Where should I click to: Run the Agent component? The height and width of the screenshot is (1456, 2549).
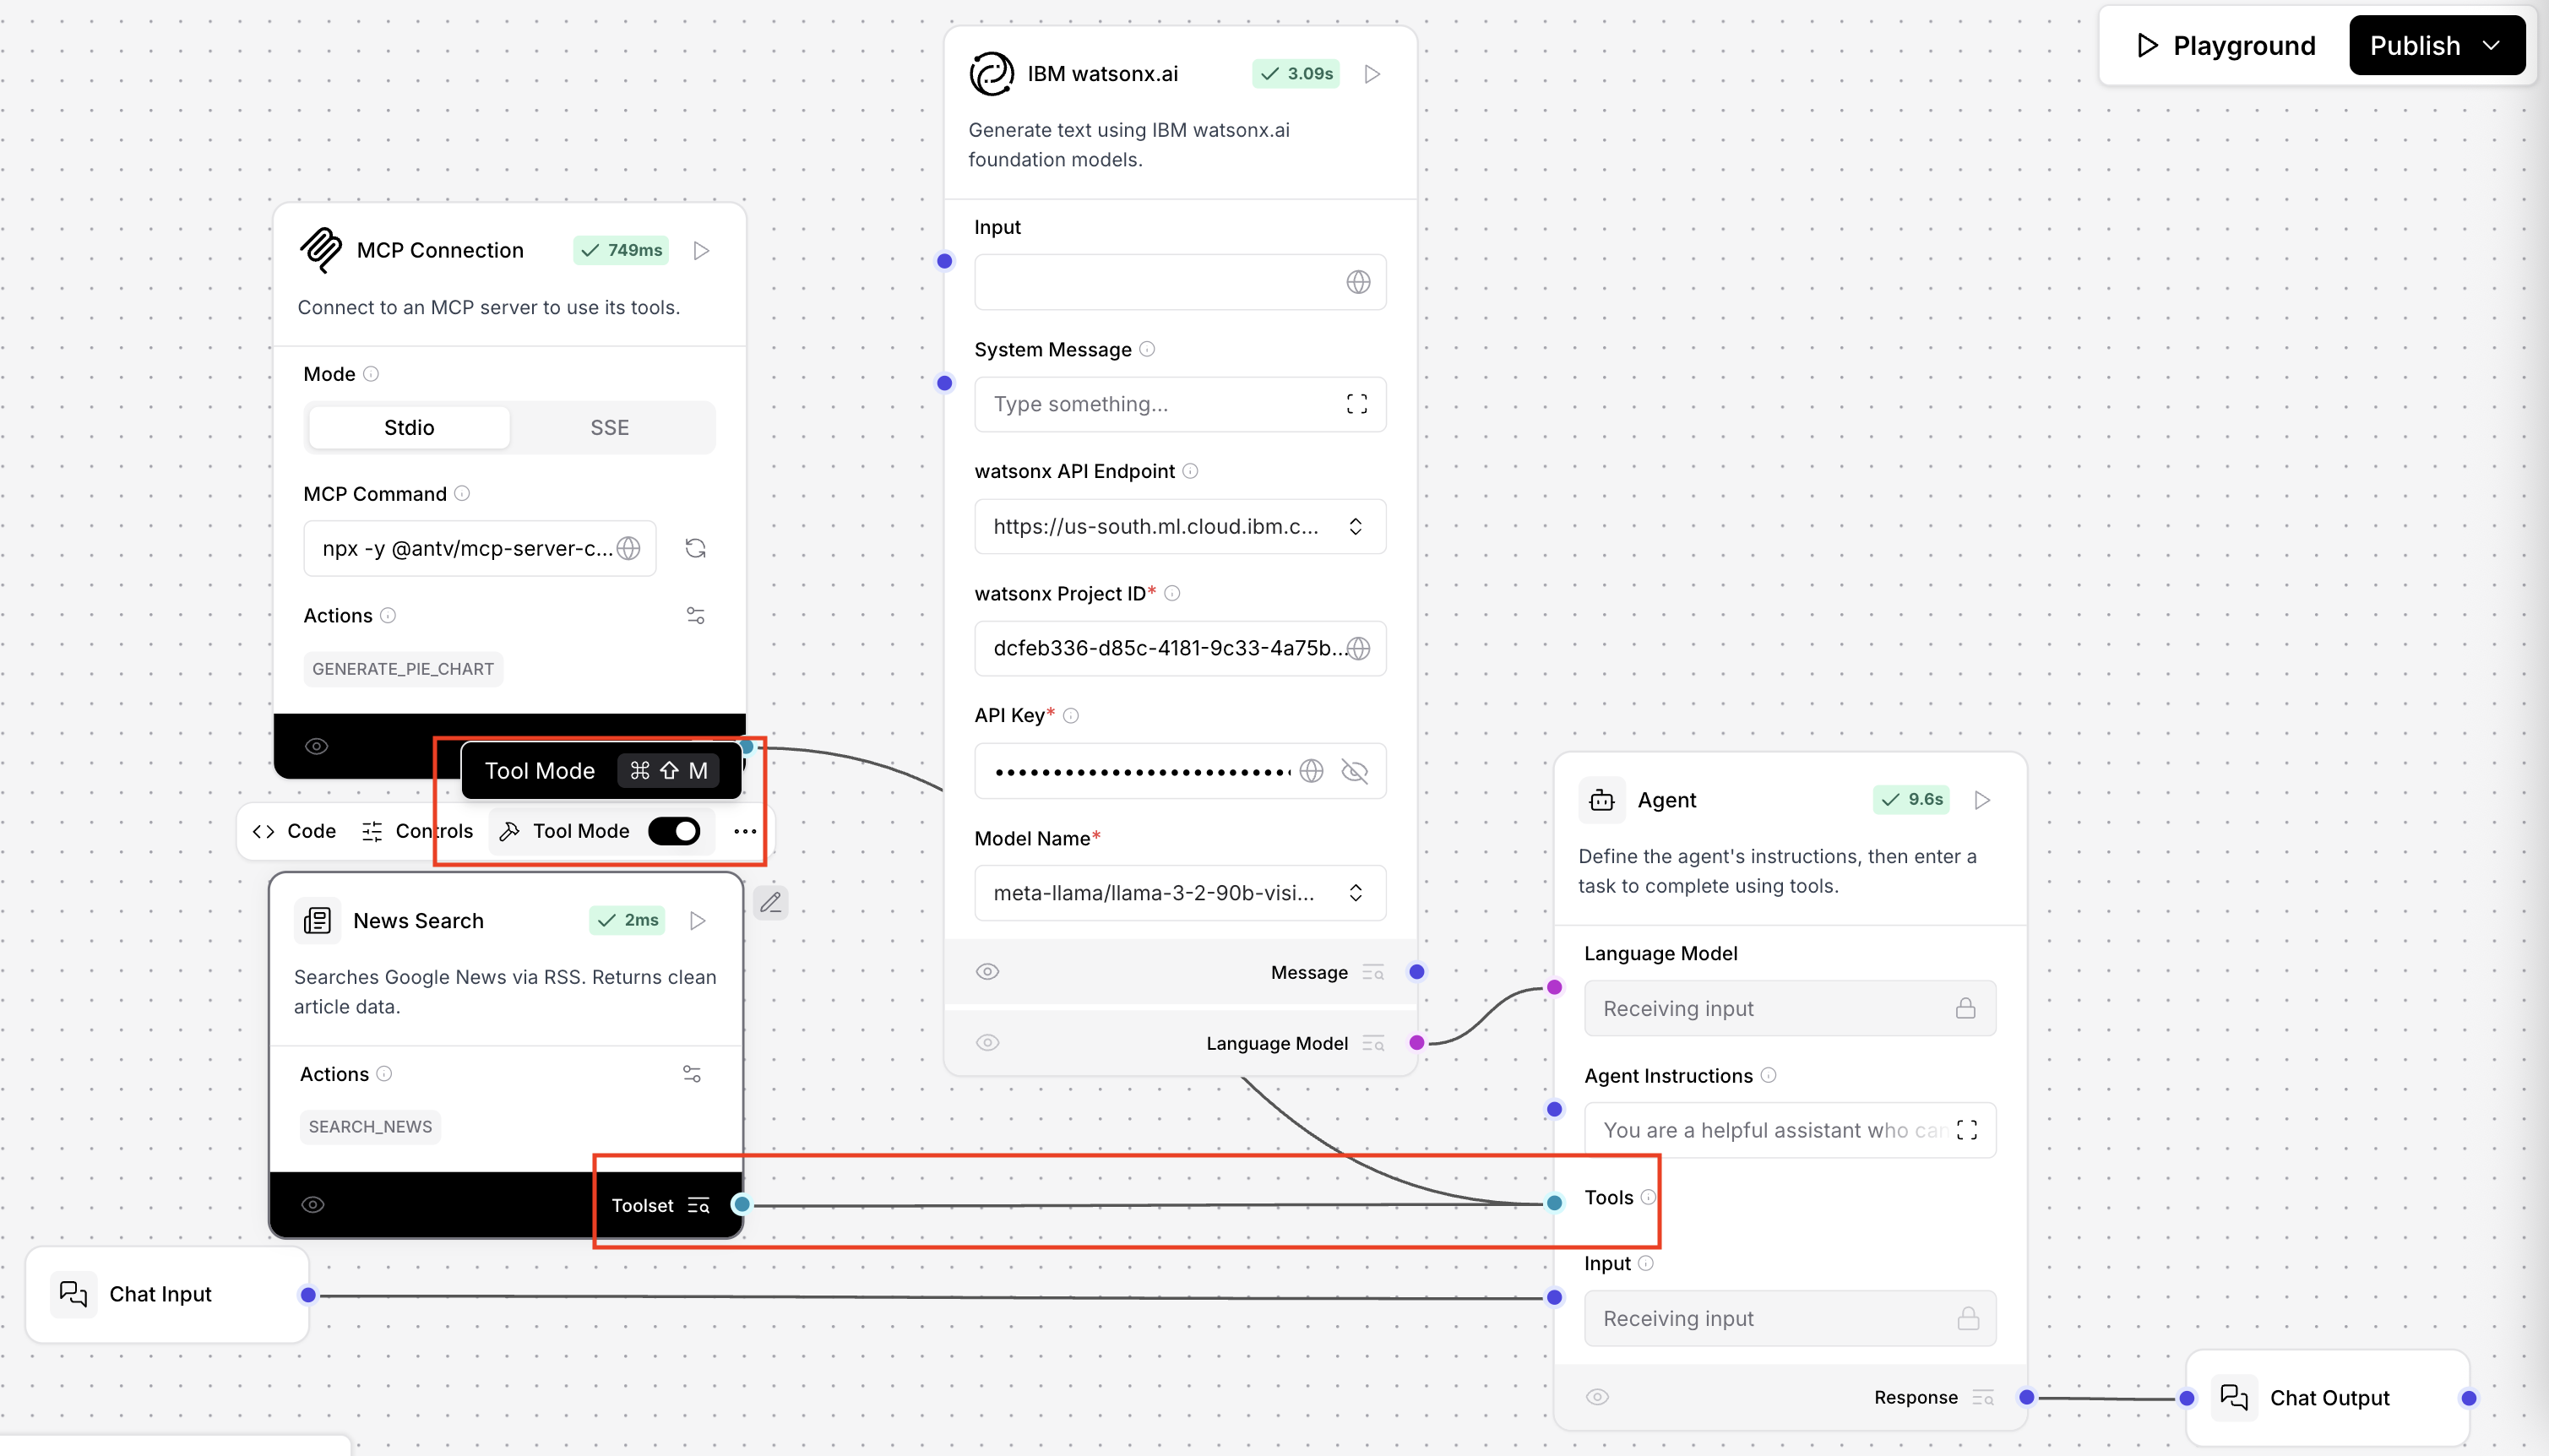click(x=1982, y=800)
